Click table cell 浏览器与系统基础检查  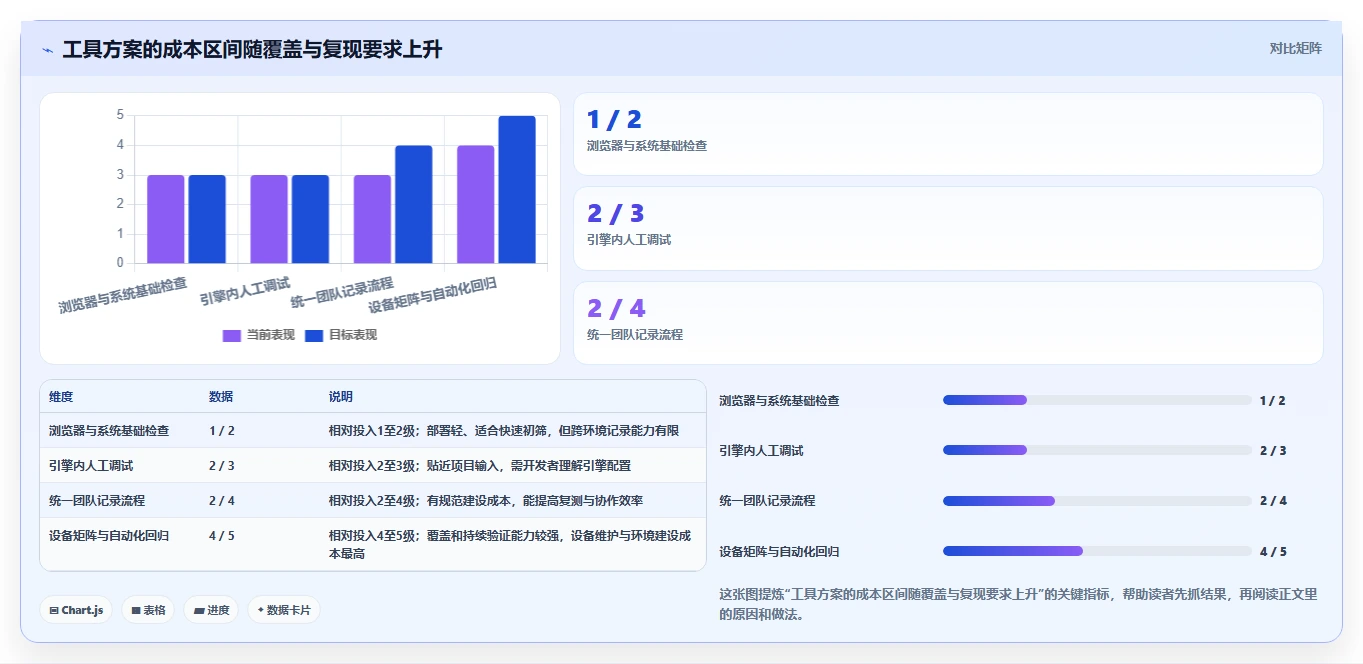(109, 431)
